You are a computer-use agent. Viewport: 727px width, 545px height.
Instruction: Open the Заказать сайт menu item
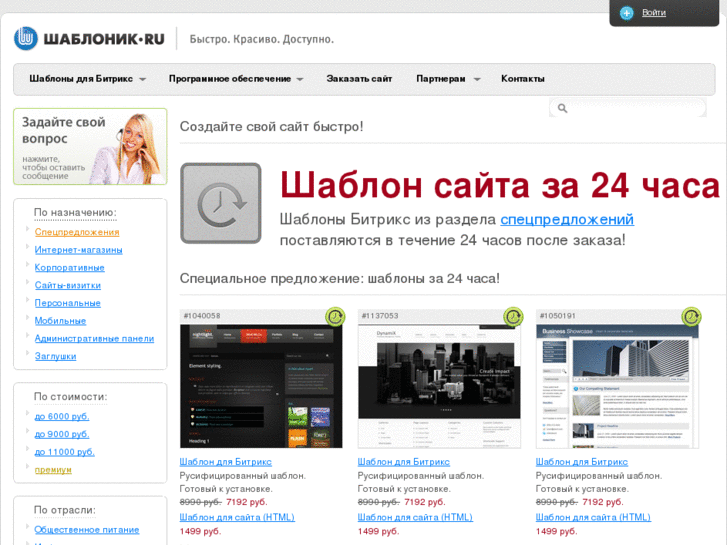[359, 79]
